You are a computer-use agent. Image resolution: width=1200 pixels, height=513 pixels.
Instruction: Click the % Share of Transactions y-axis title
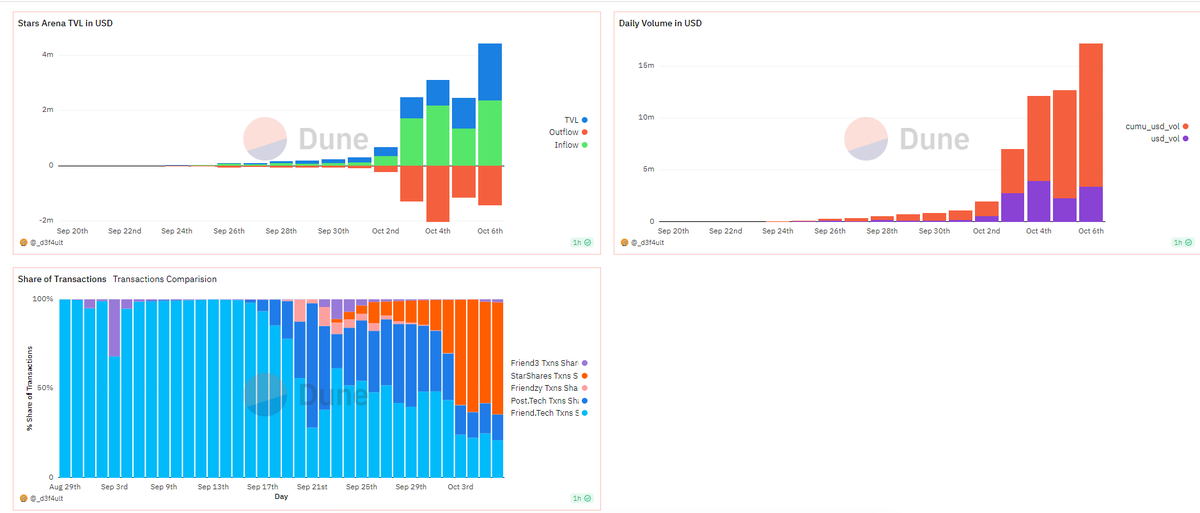(x=31, y=389)
